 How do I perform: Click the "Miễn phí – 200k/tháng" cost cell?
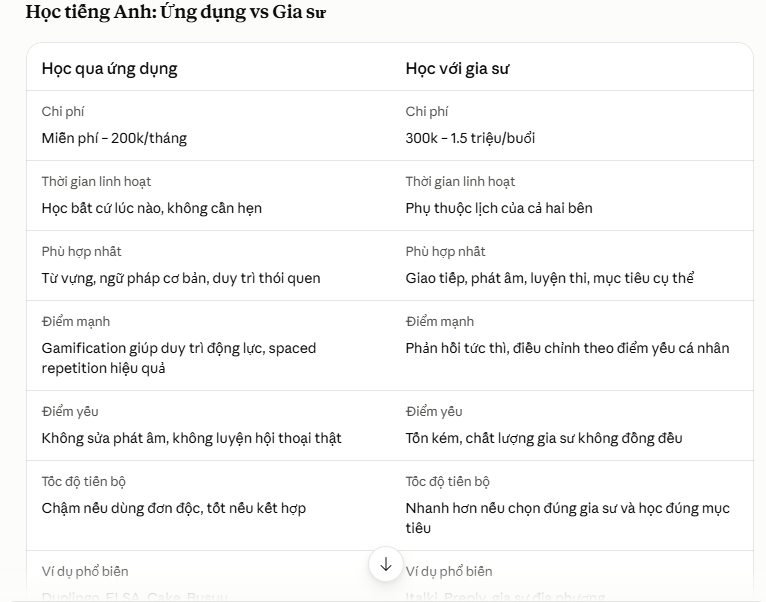[x=114, y=138]
